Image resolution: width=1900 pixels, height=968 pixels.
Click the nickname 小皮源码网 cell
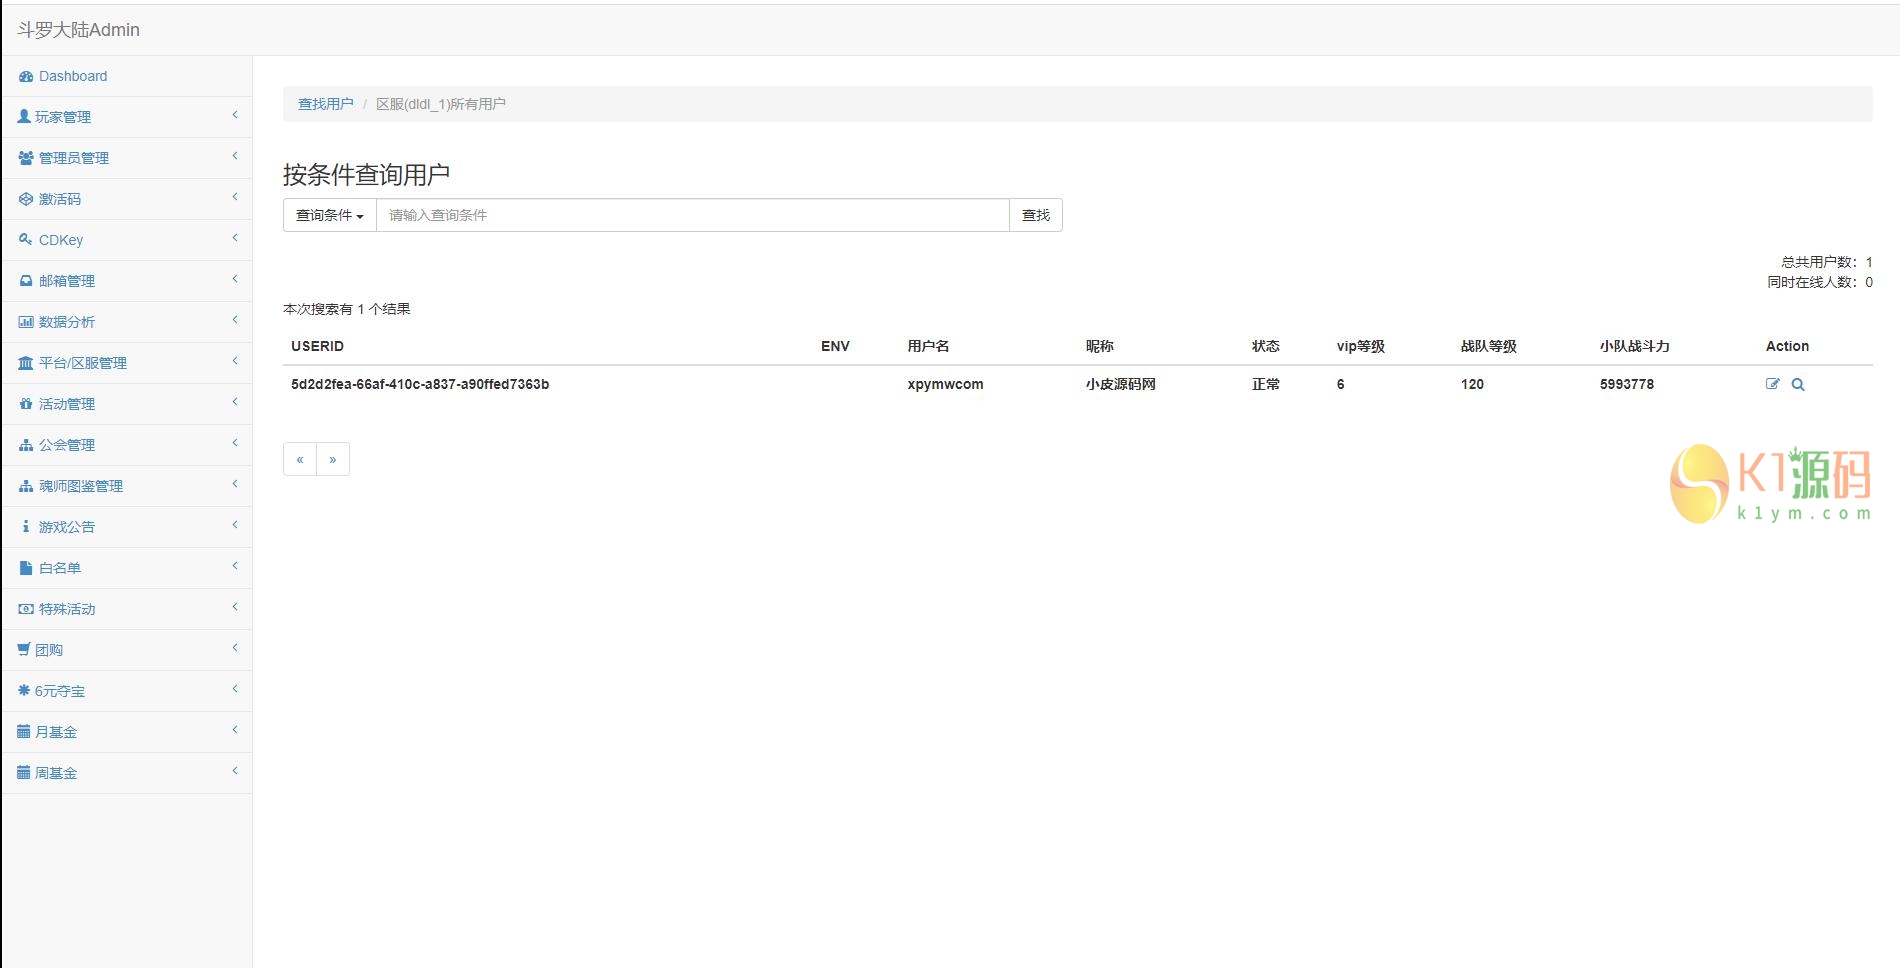click(1121, 384)
